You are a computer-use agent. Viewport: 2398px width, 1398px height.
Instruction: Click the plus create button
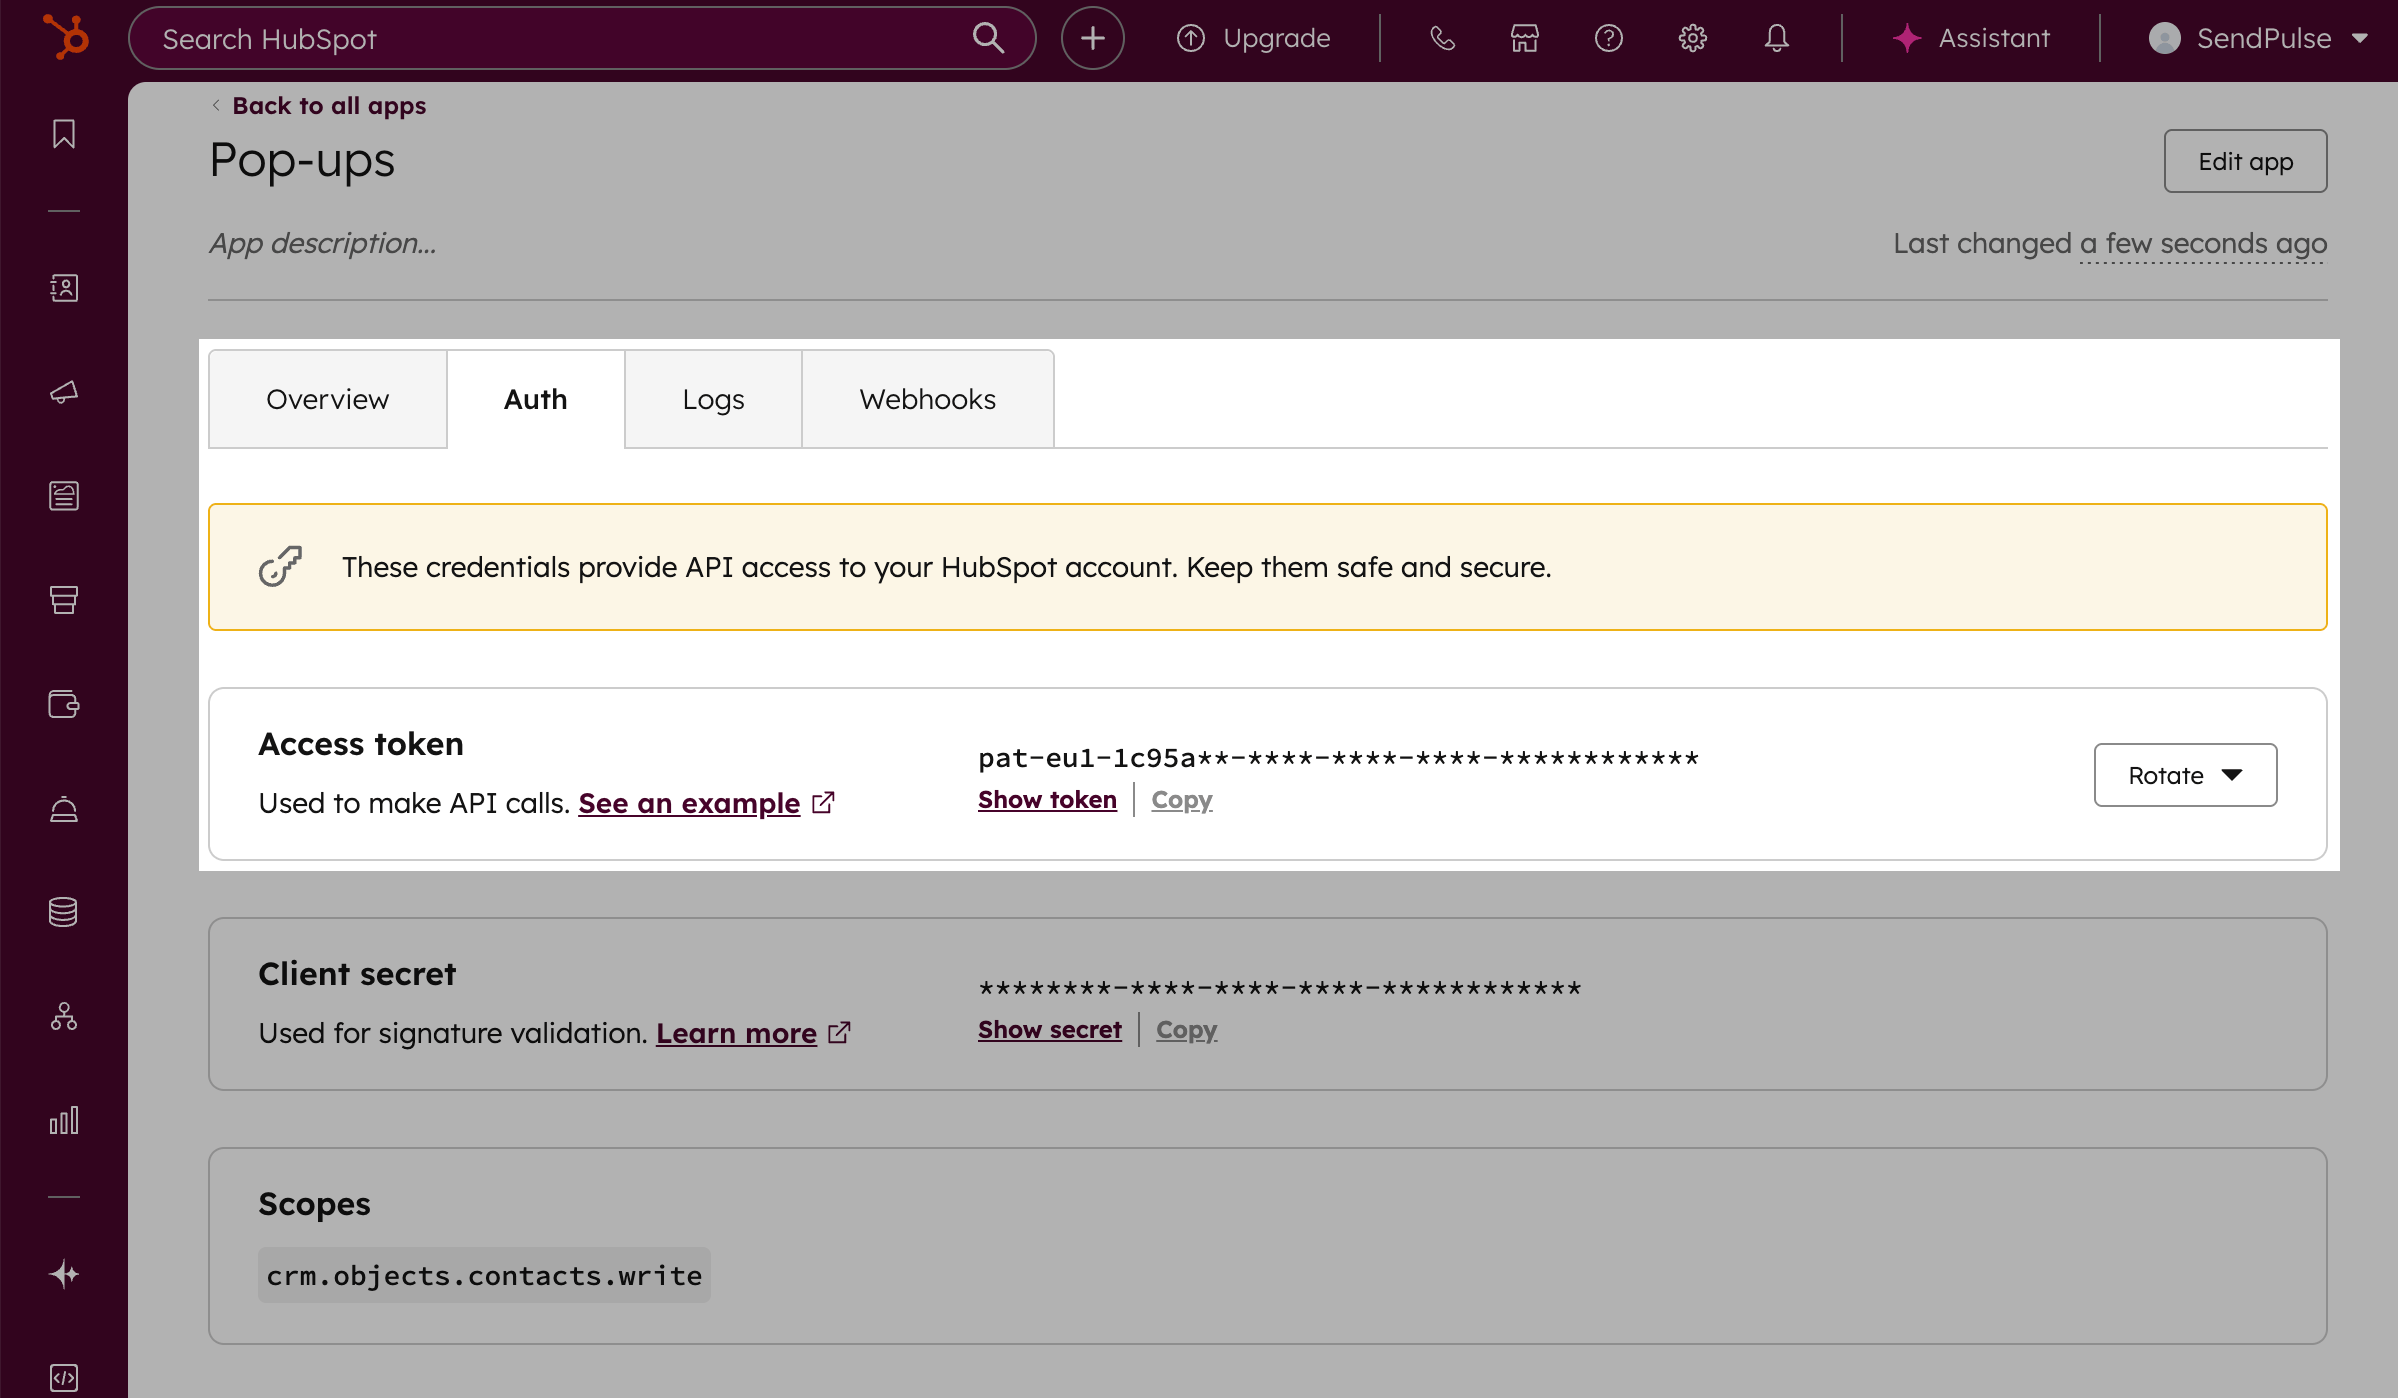1092,38
